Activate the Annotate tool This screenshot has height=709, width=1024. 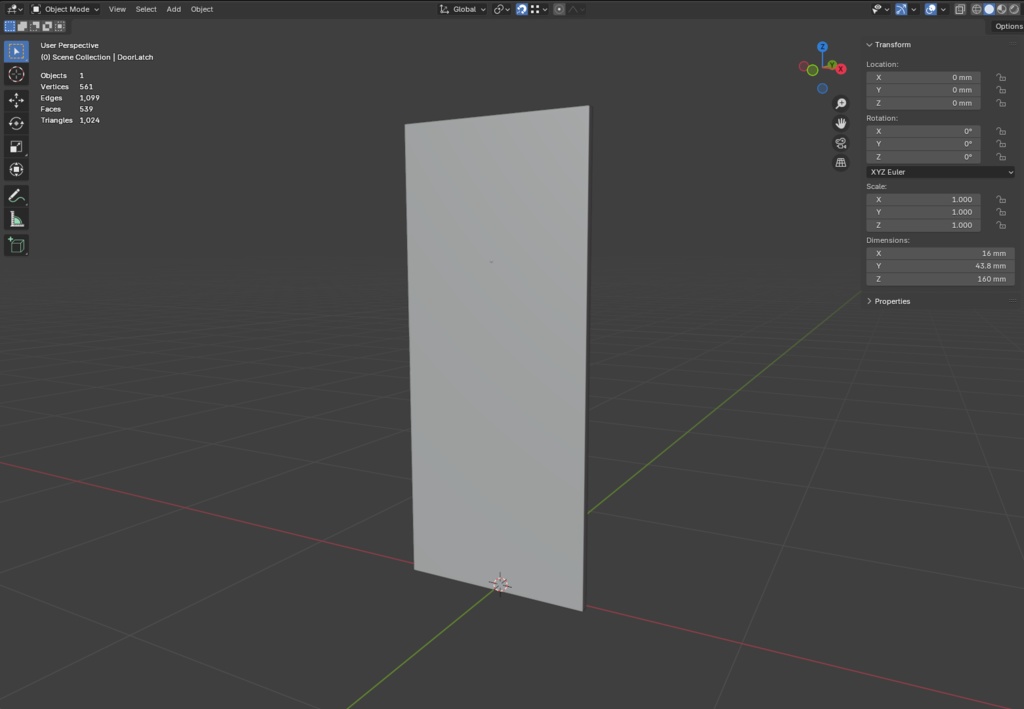tap(16, 196)
